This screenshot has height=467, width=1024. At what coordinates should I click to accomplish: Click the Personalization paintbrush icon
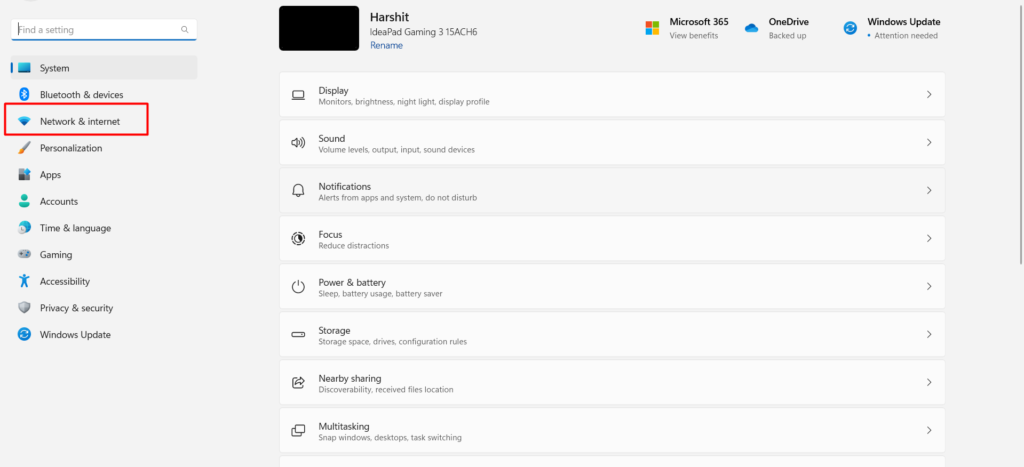click(x=24, y=148)
